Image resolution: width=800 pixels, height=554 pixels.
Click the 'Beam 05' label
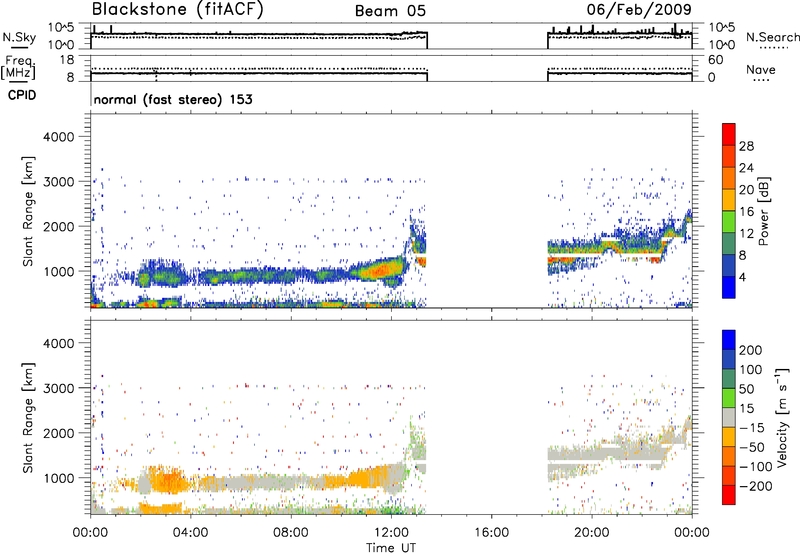tap(390, 11)
